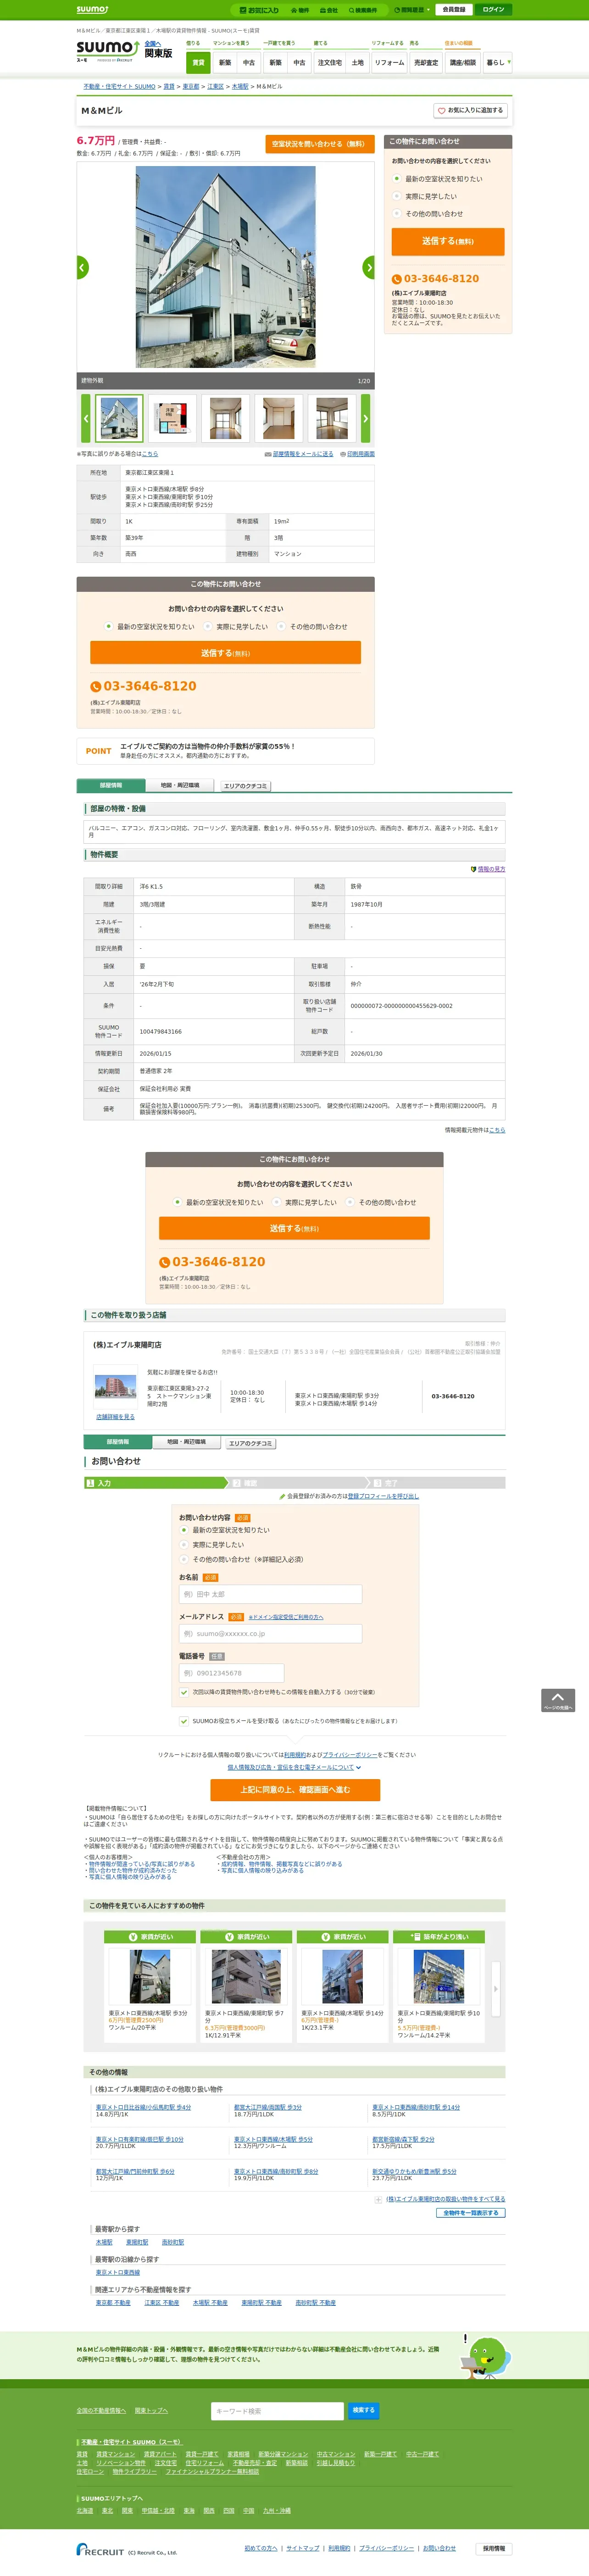The height and width of the screenshot is (2576, 589).
Task: Click the SUUMO logo
Action: [108, 51]
